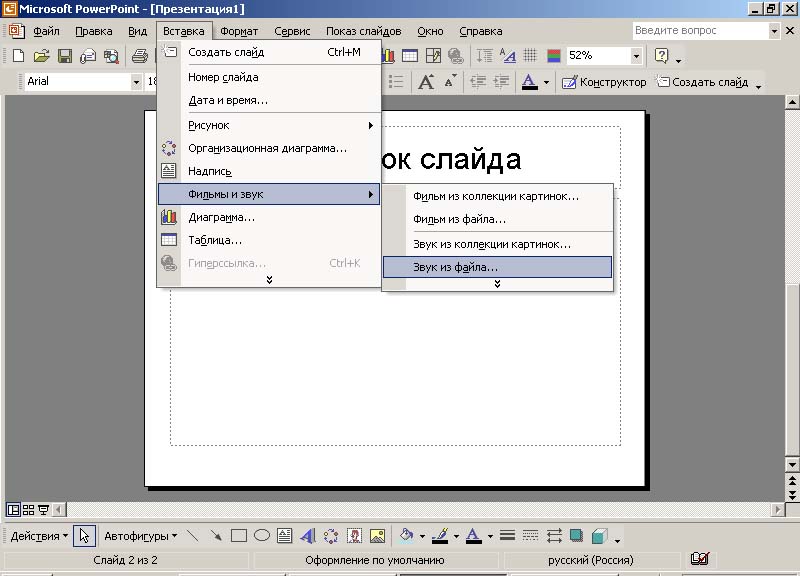Viewport: 800px width, 576px height.
Task: Increase font size with large A icon
Action: [x=426, y=82]
